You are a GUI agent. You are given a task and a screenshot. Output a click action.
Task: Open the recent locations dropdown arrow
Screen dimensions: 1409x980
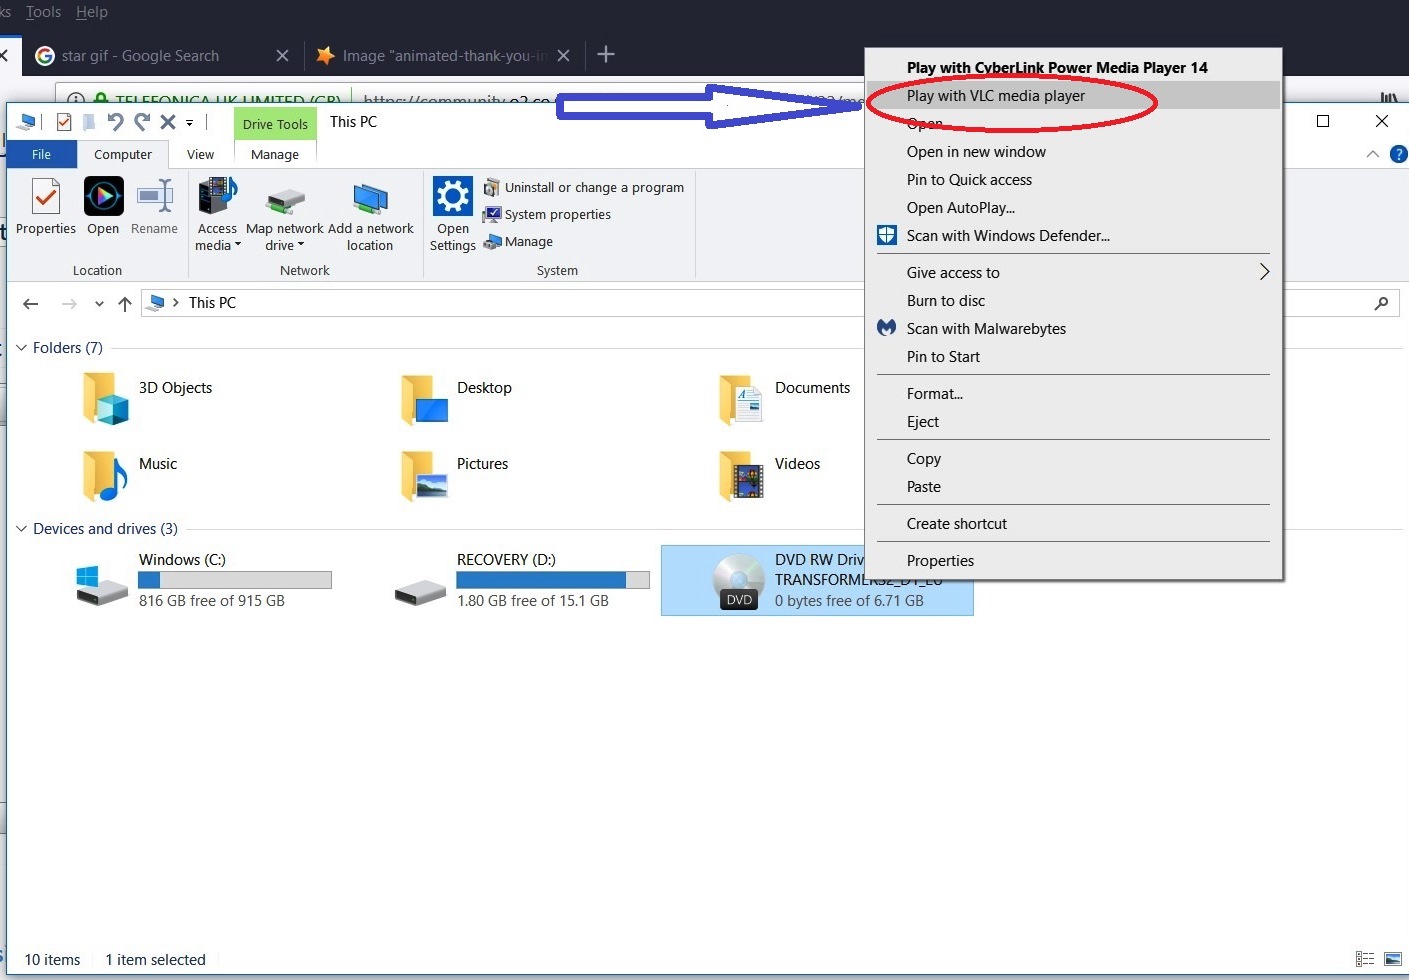(x=98, y=304)
